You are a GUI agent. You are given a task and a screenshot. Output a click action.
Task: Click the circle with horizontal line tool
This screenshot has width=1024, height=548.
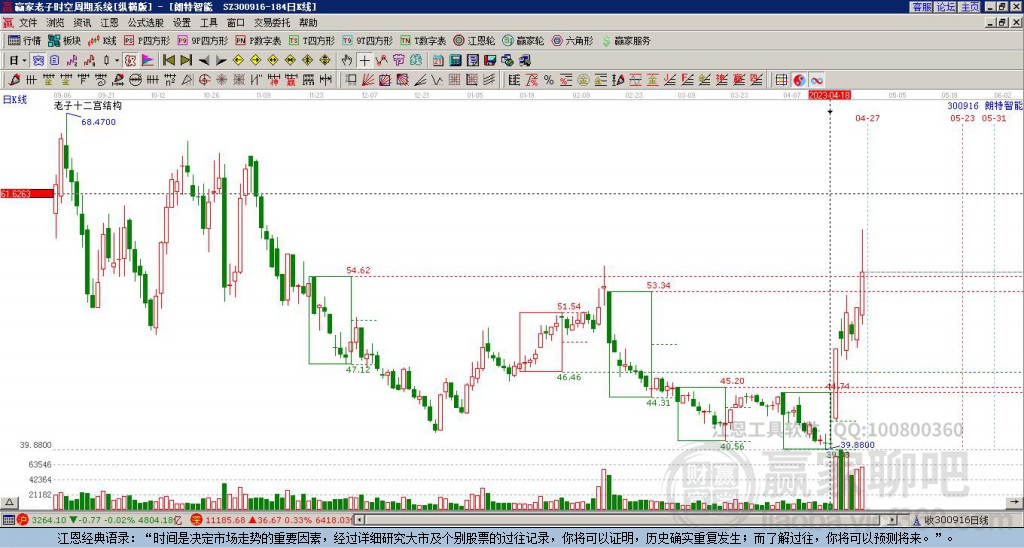point(135,80)
